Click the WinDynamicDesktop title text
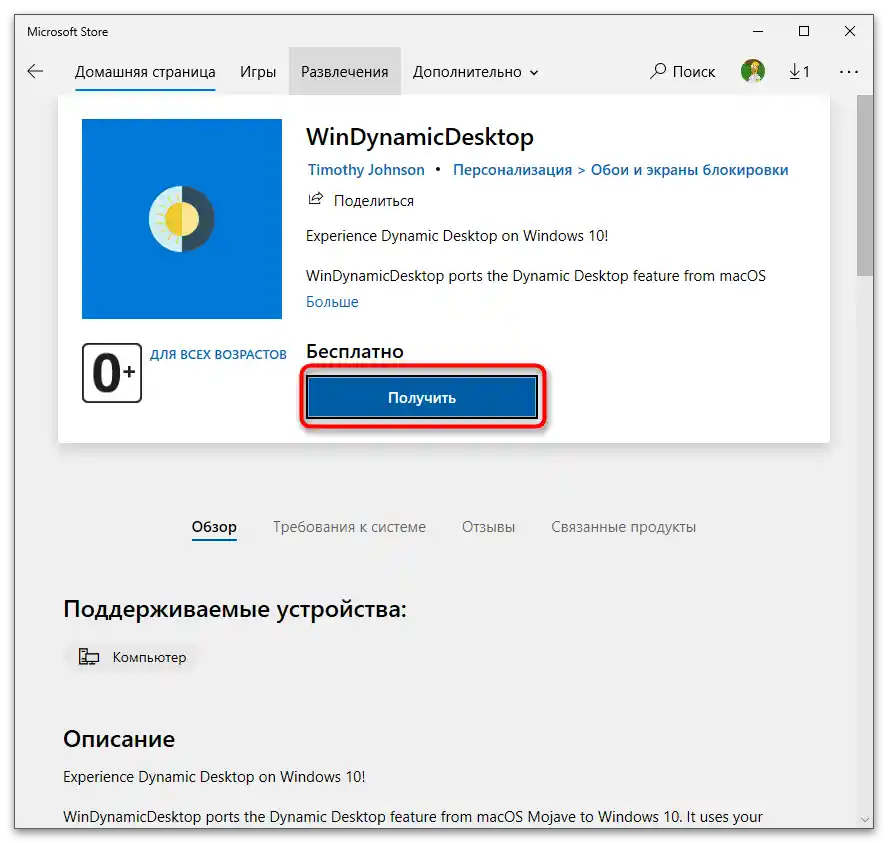This screenshot has height=843, width=888. coord(420,137)
